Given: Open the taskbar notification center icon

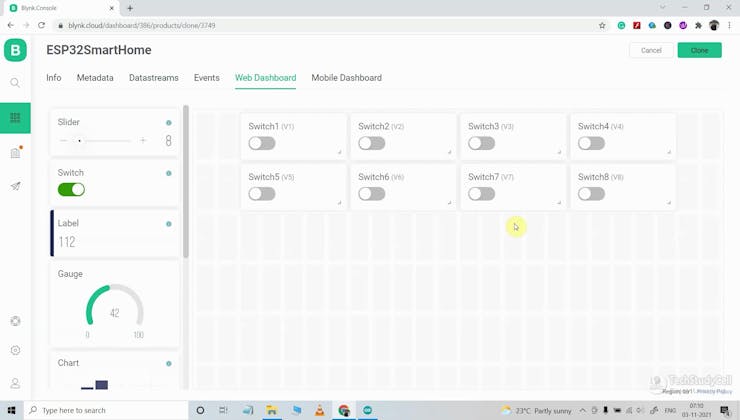Looking at the screenshot, I should click(725, 411).
